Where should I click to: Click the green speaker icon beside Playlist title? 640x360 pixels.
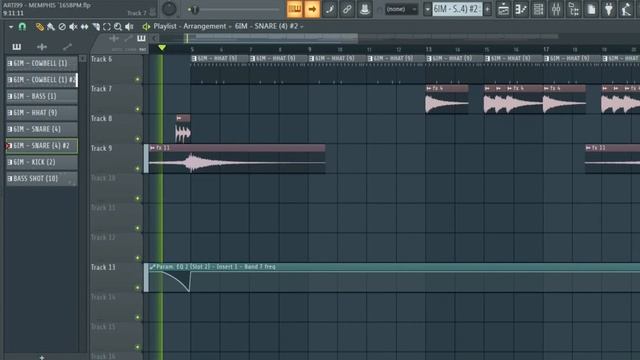tap(146, 27)
